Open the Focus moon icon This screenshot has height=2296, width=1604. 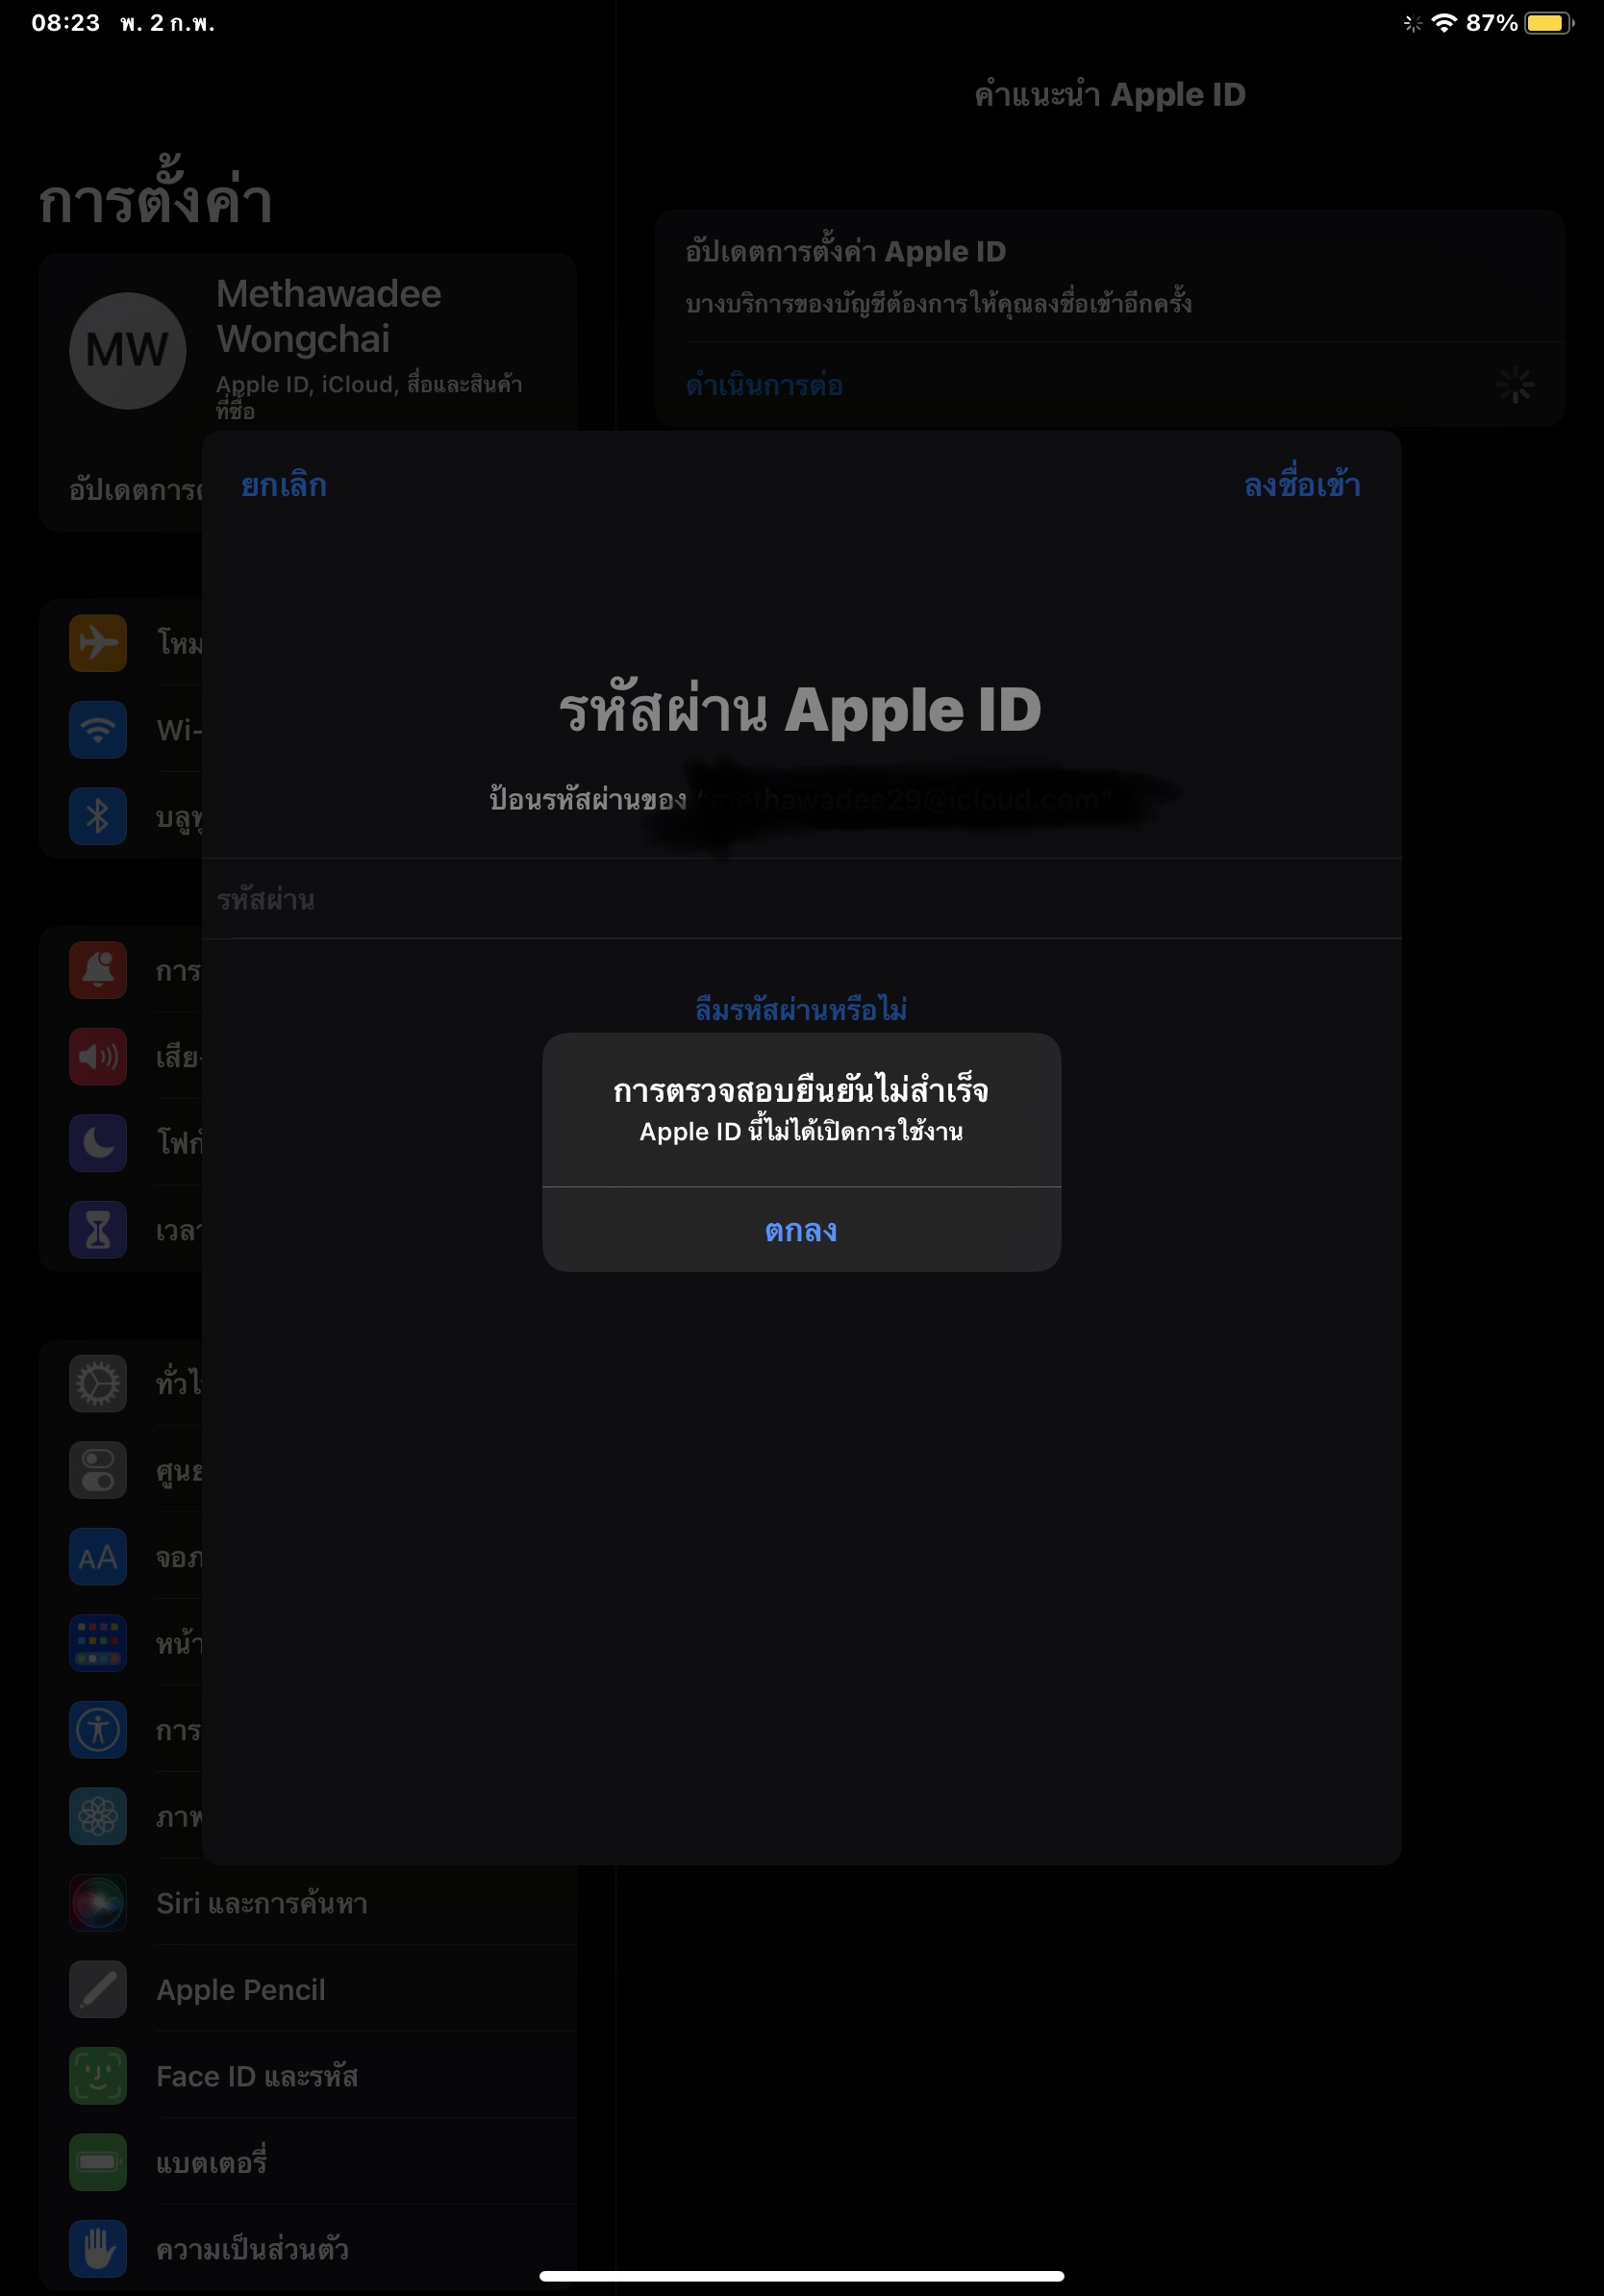click(x=98, y=1142)
